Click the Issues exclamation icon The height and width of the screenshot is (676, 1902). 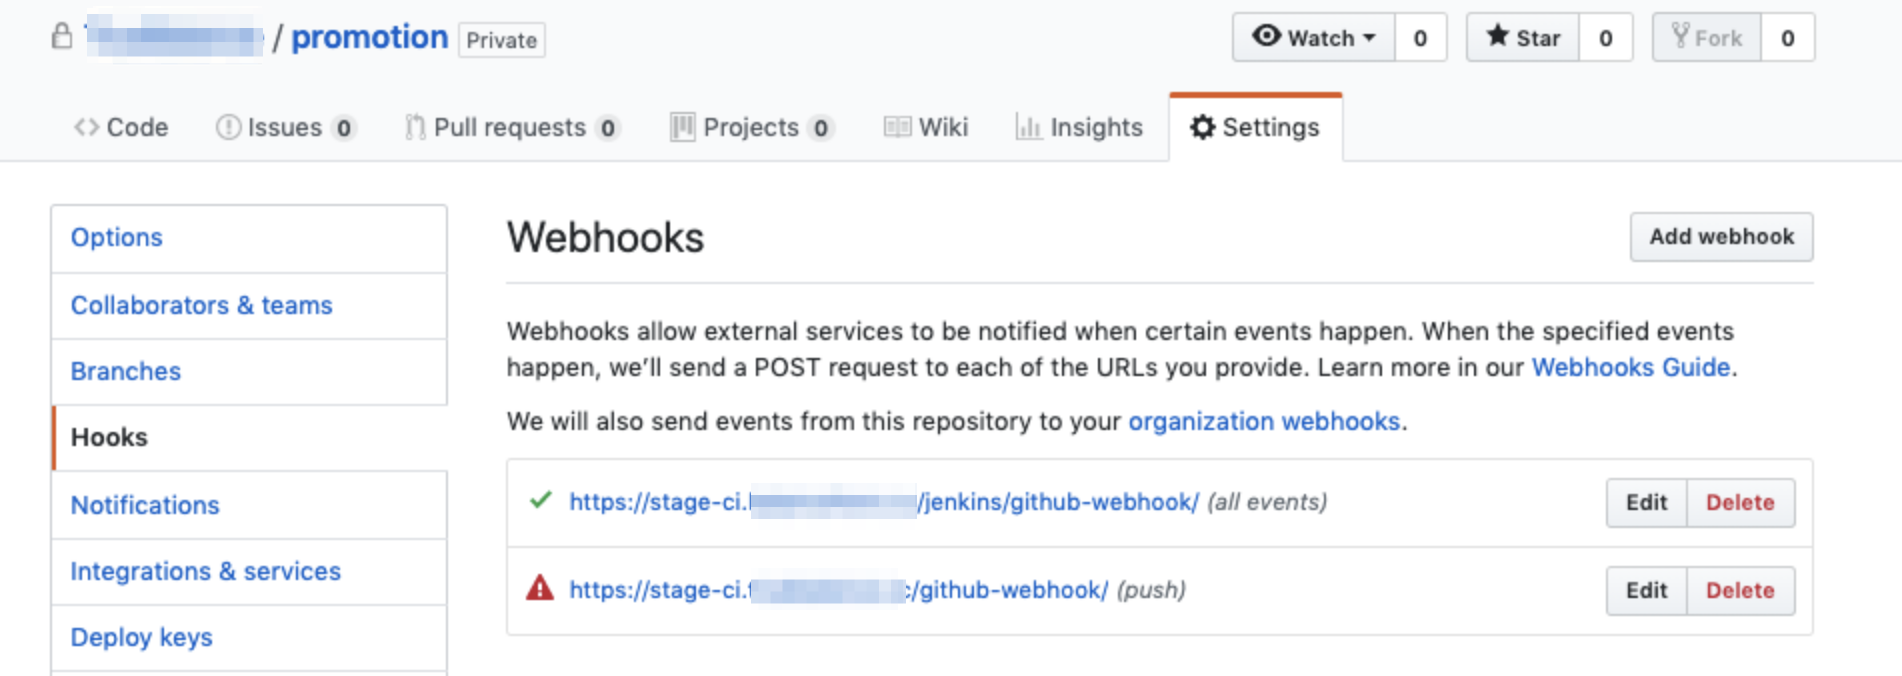[x=228, y=127]
